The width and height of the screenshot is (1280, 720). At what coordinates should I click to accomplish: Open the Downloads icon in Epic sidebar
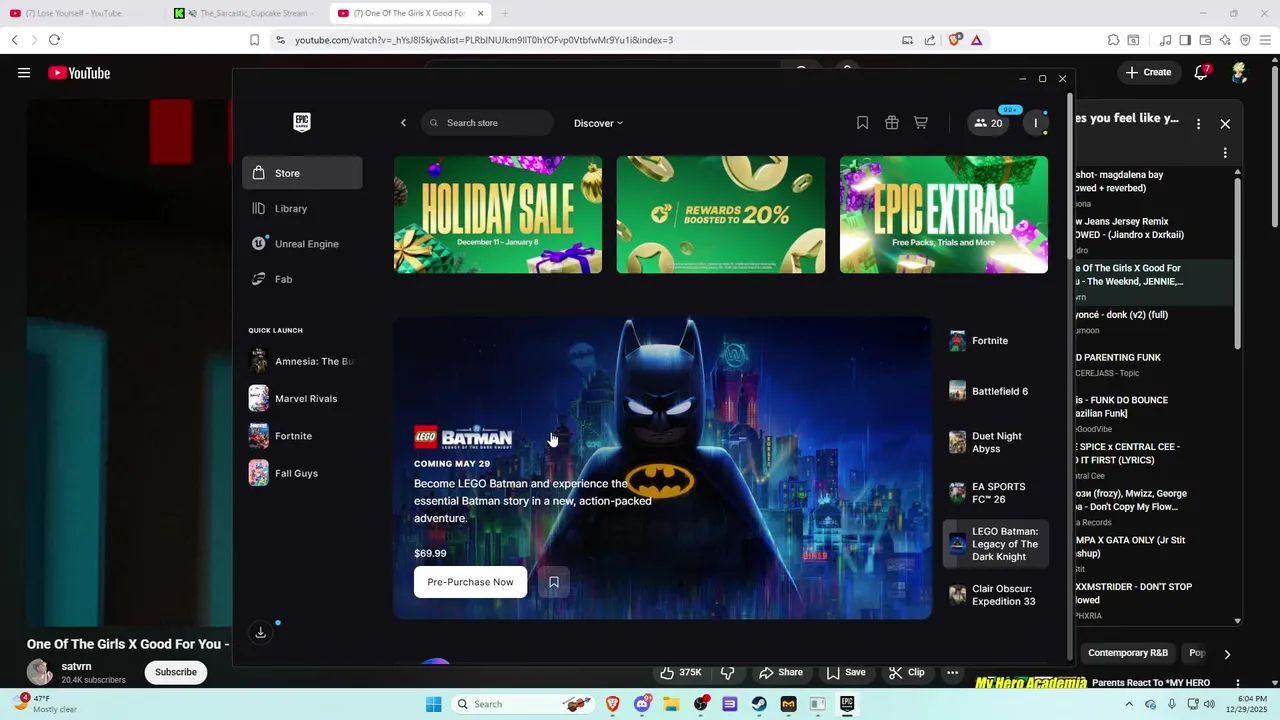(260, 632)
